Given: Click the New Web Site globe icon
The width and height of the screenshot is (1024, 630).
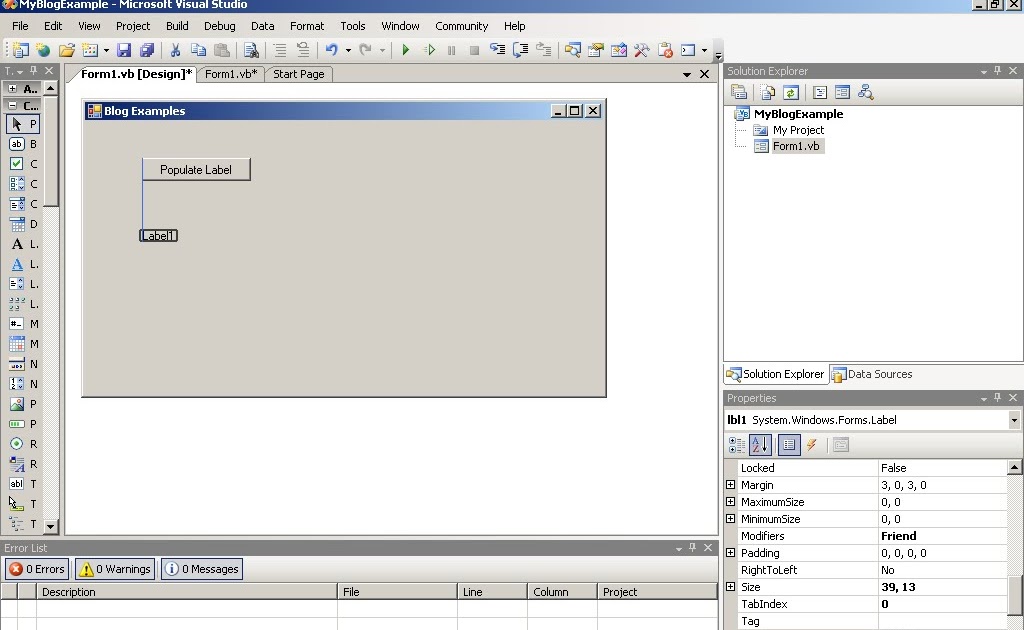Looking at the screenshot, I should [x=43, y=50].
